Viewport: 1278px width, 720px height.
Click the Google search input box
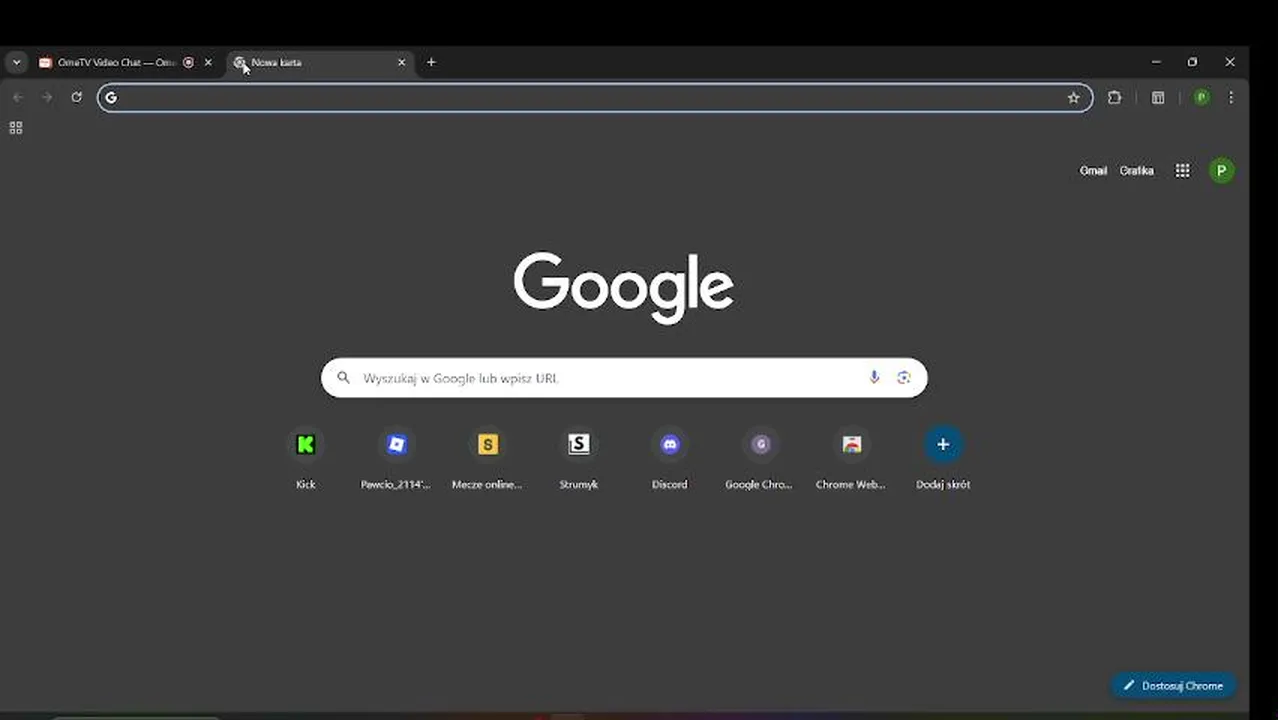[x=624, y=378]
